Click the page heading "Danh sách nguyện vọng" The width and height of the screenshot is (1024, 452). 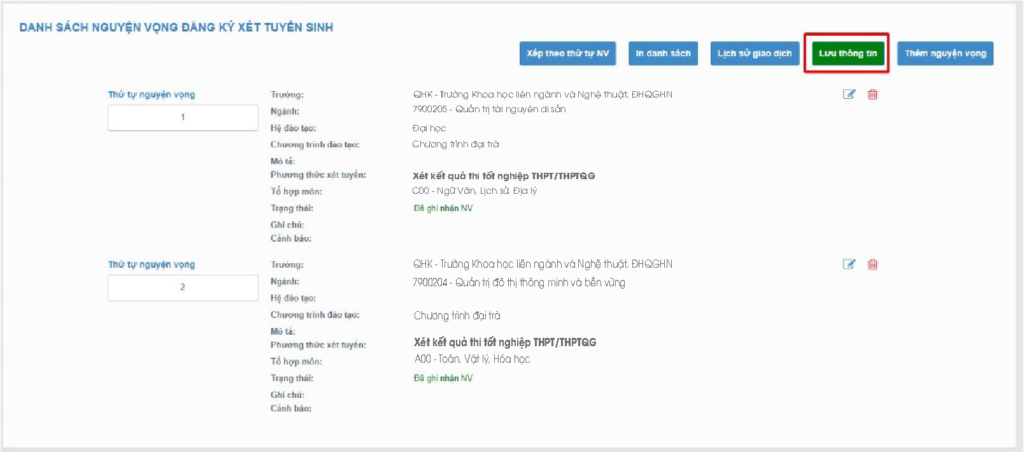tap(176, 26)
